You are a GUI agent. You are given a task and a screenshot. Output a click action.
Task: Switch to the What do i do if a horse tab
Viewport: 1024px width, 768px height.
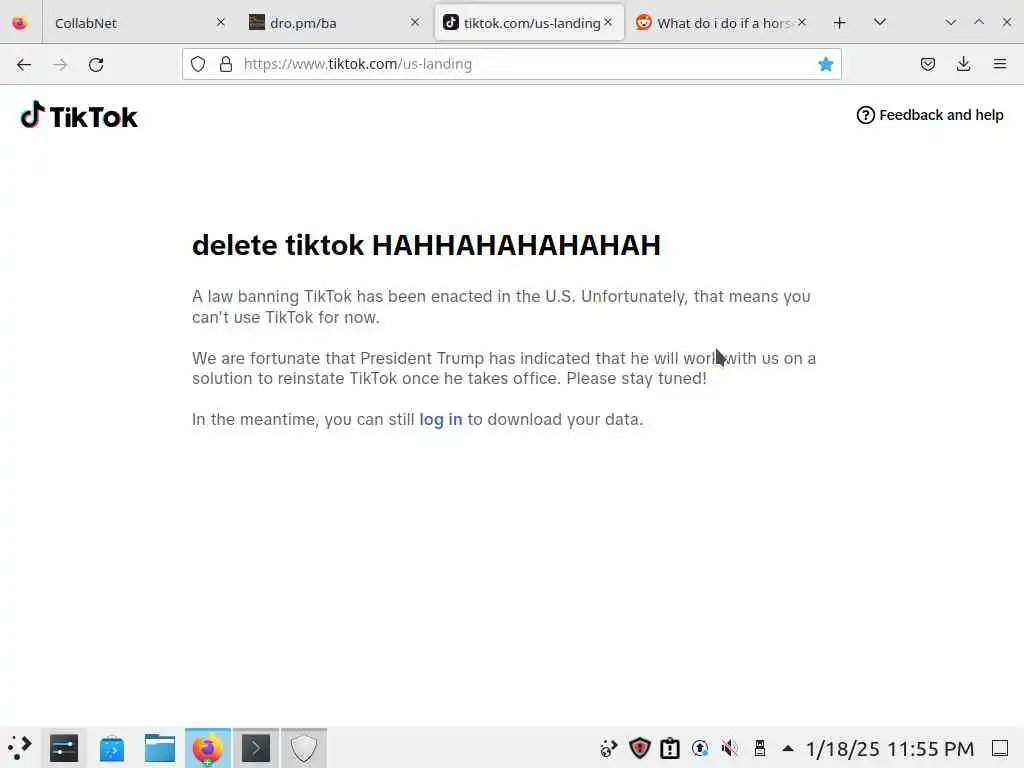[x=722, y=23]
